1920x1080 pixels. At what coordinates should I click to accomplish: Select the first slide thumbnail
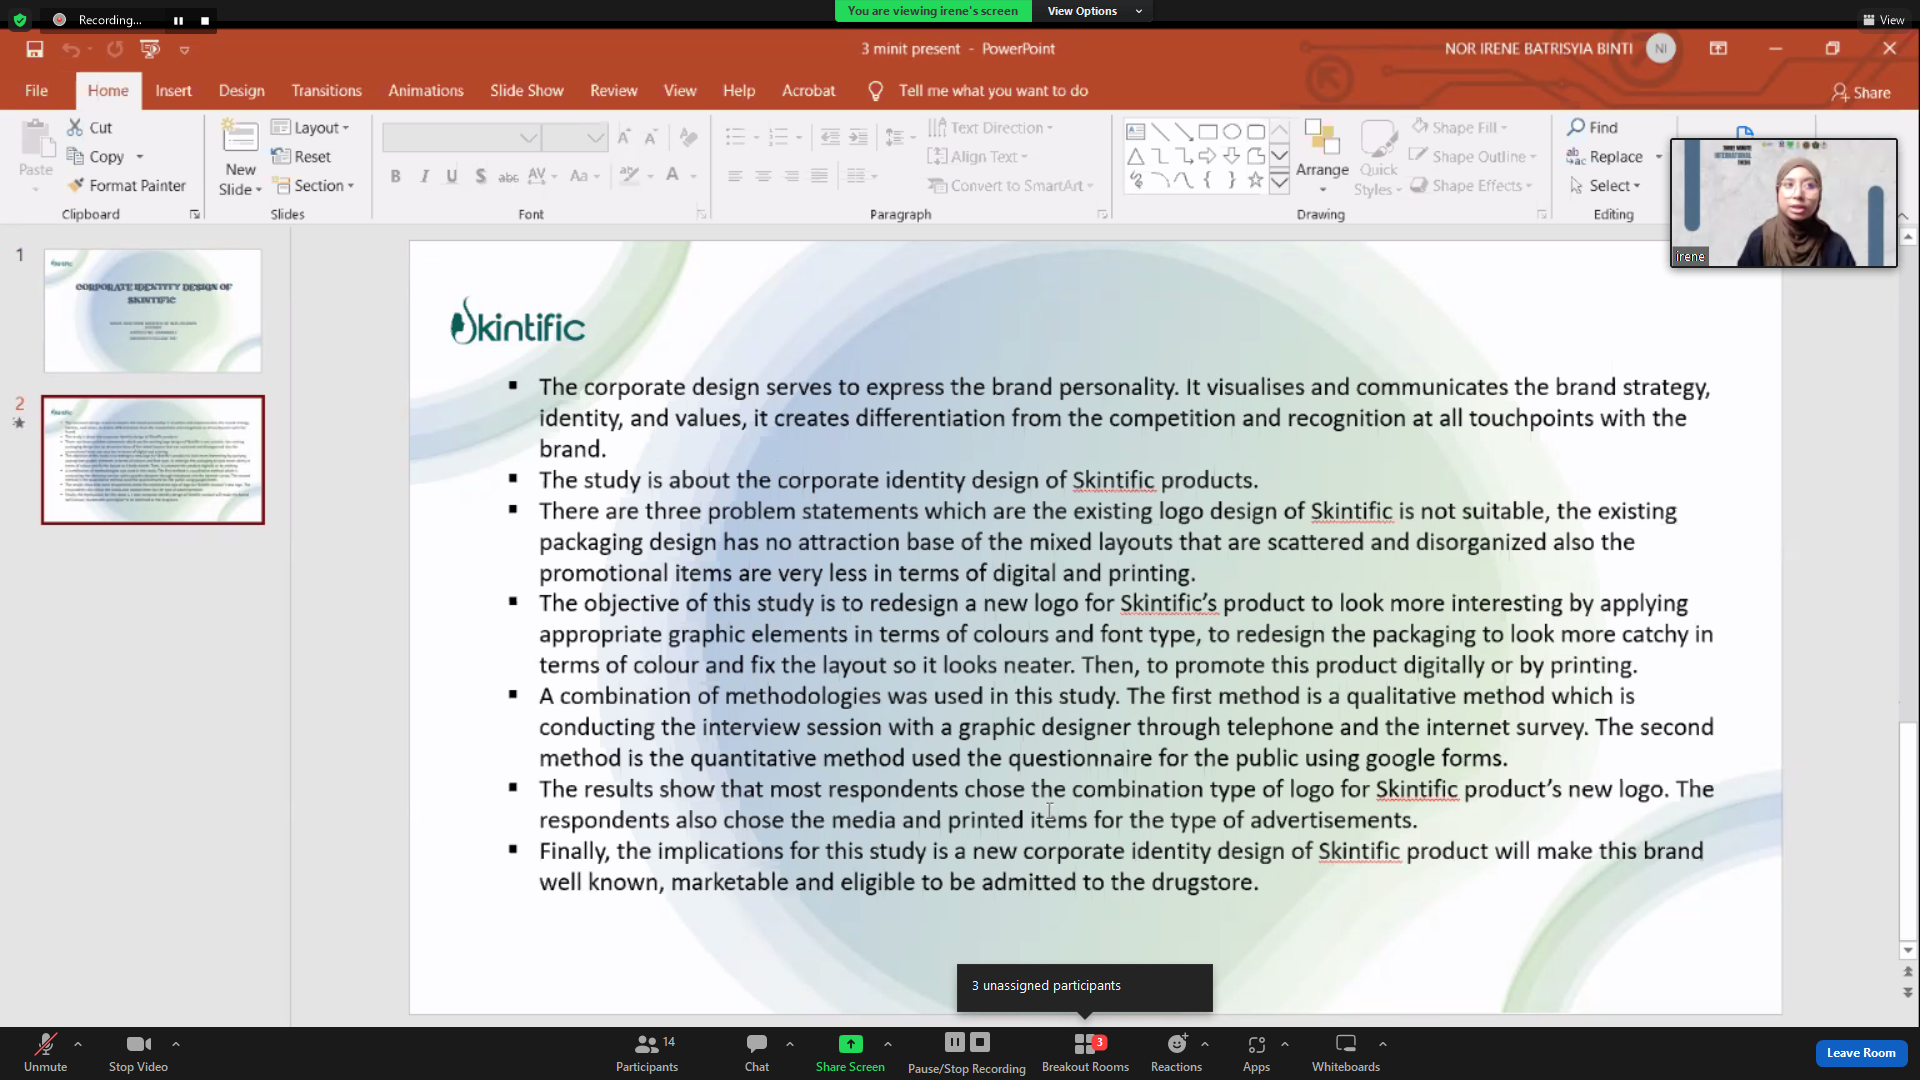click(x=153, y=311)
